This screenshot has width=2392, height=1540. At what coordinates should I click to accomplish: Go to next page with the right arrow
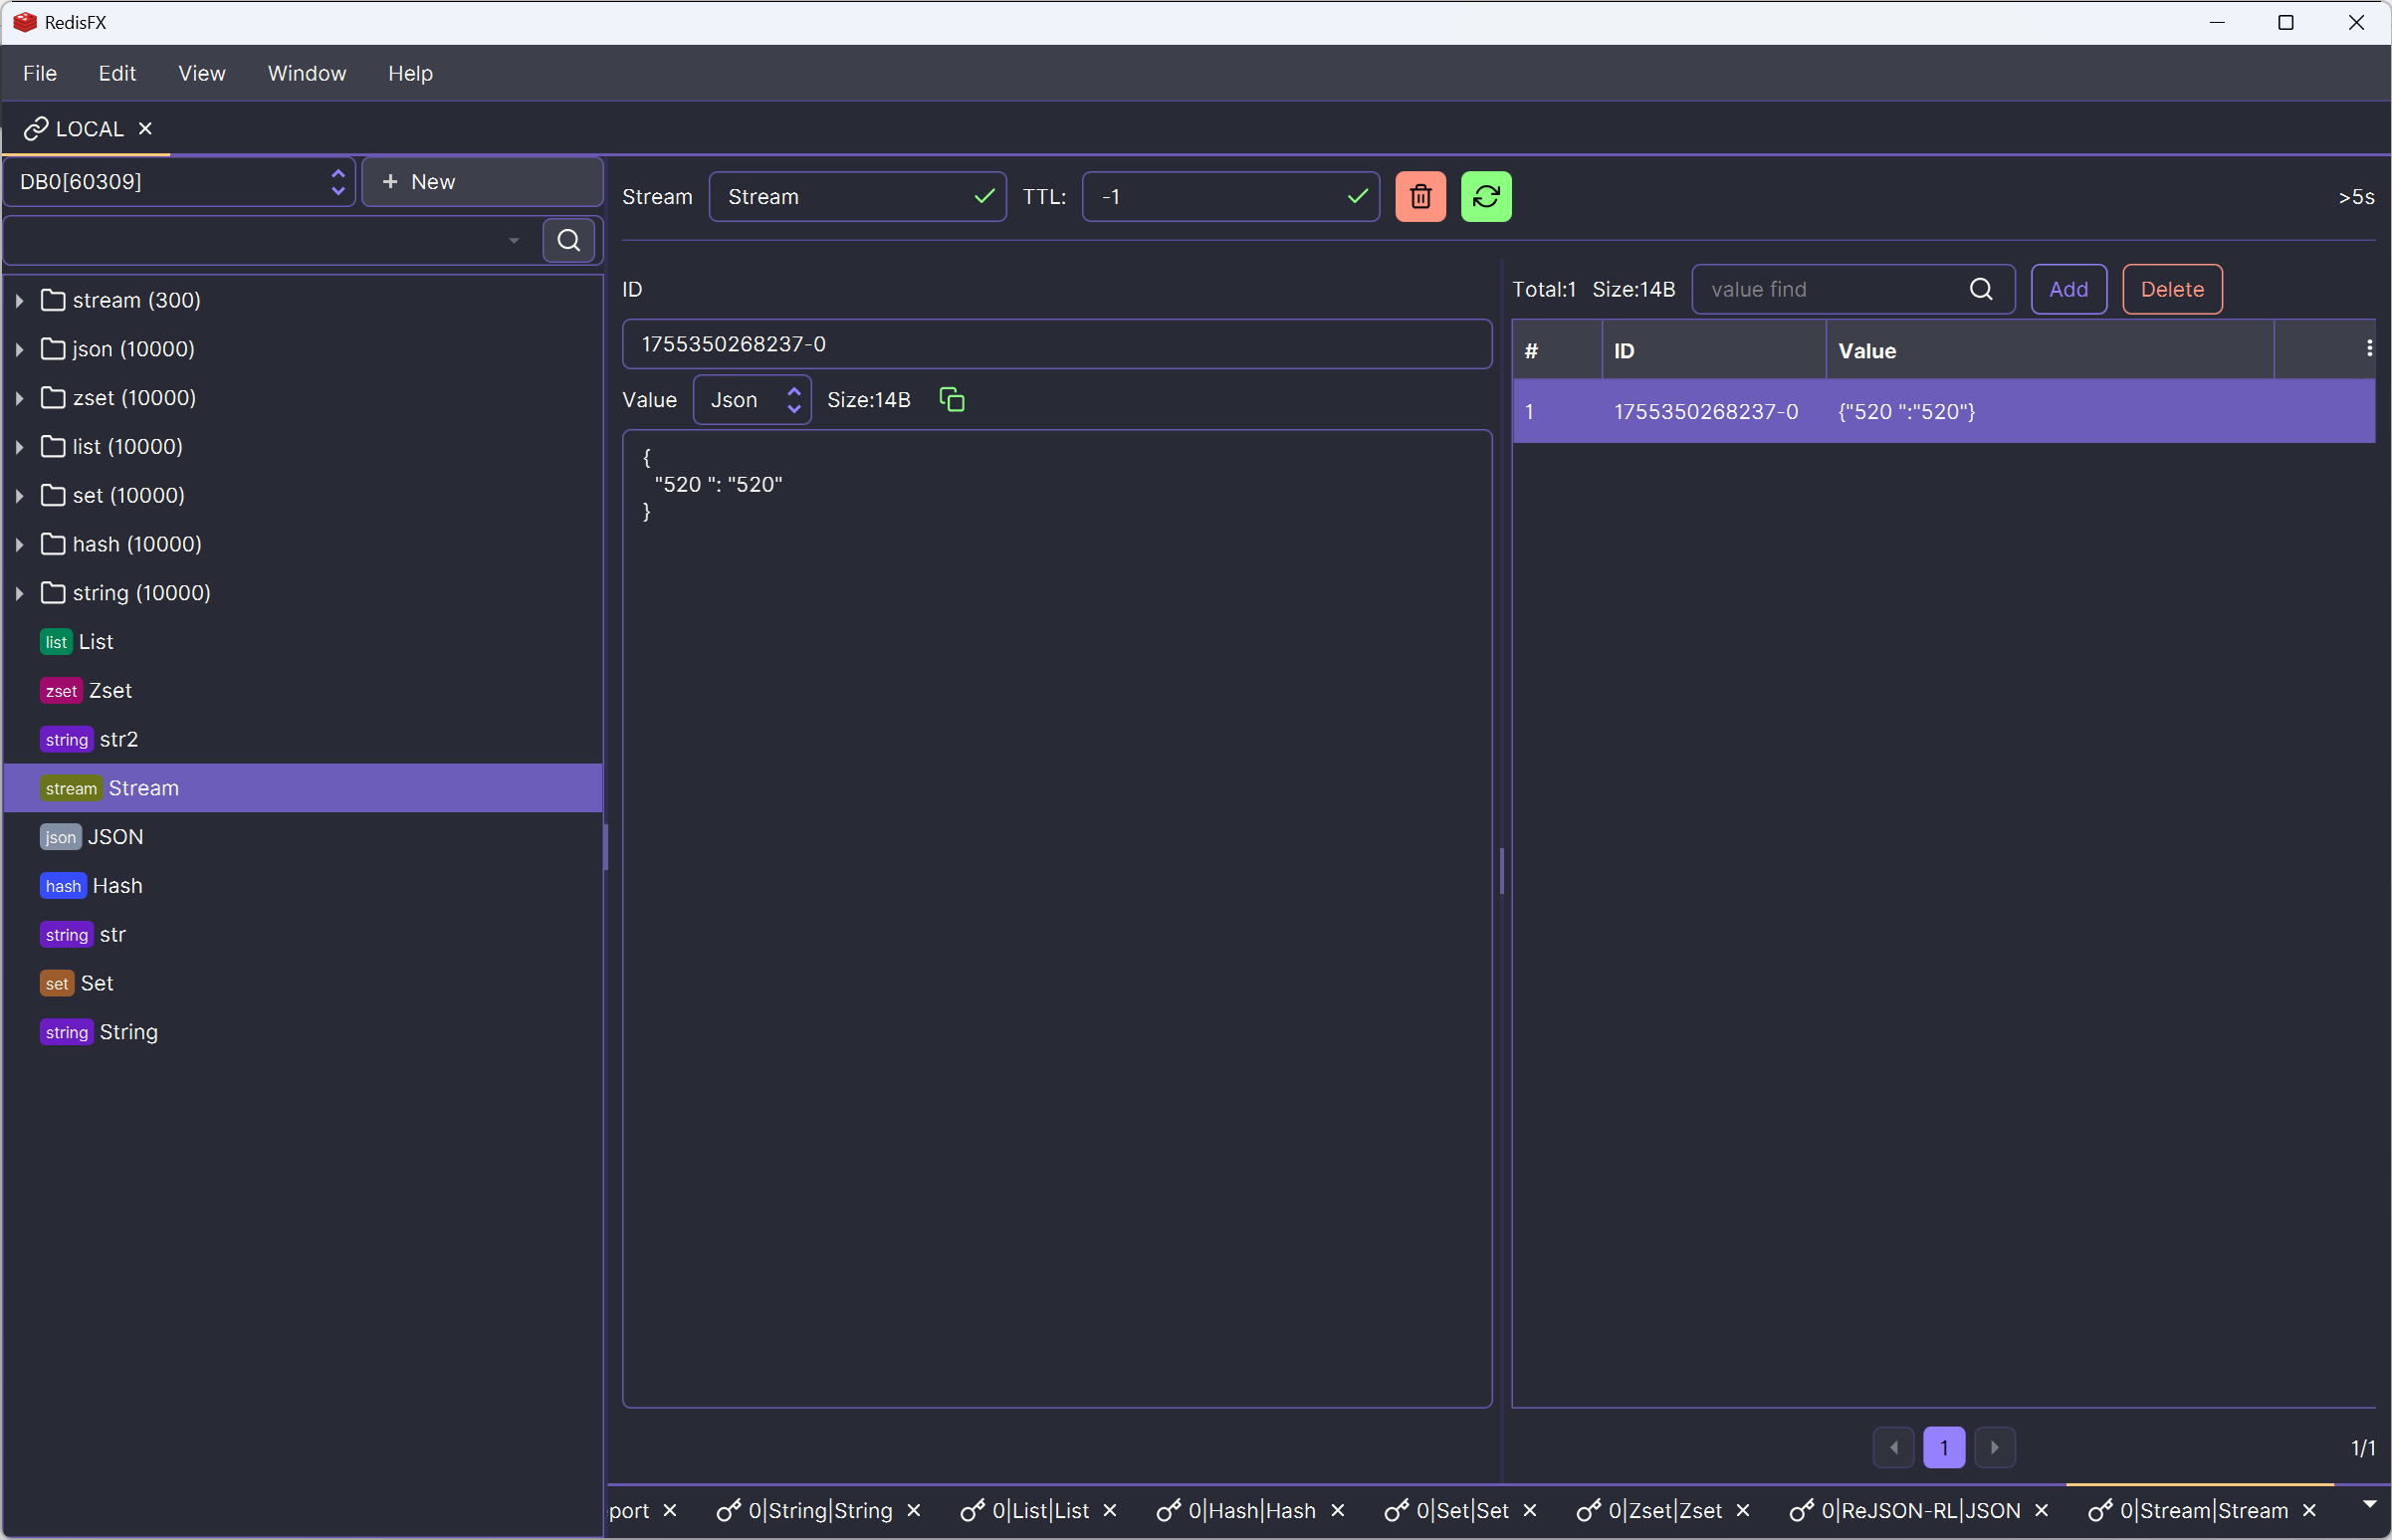[1995, 1447]
